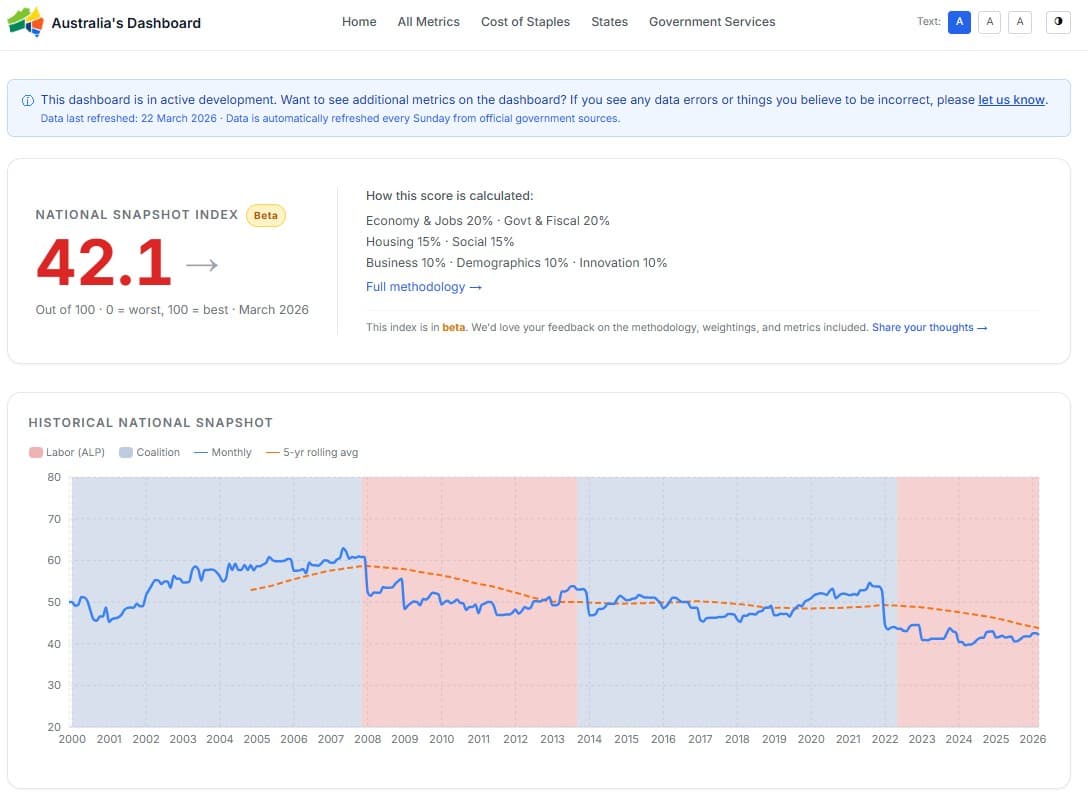
Task: Click the info icon in the notice banner
Action: click(26, 99)
